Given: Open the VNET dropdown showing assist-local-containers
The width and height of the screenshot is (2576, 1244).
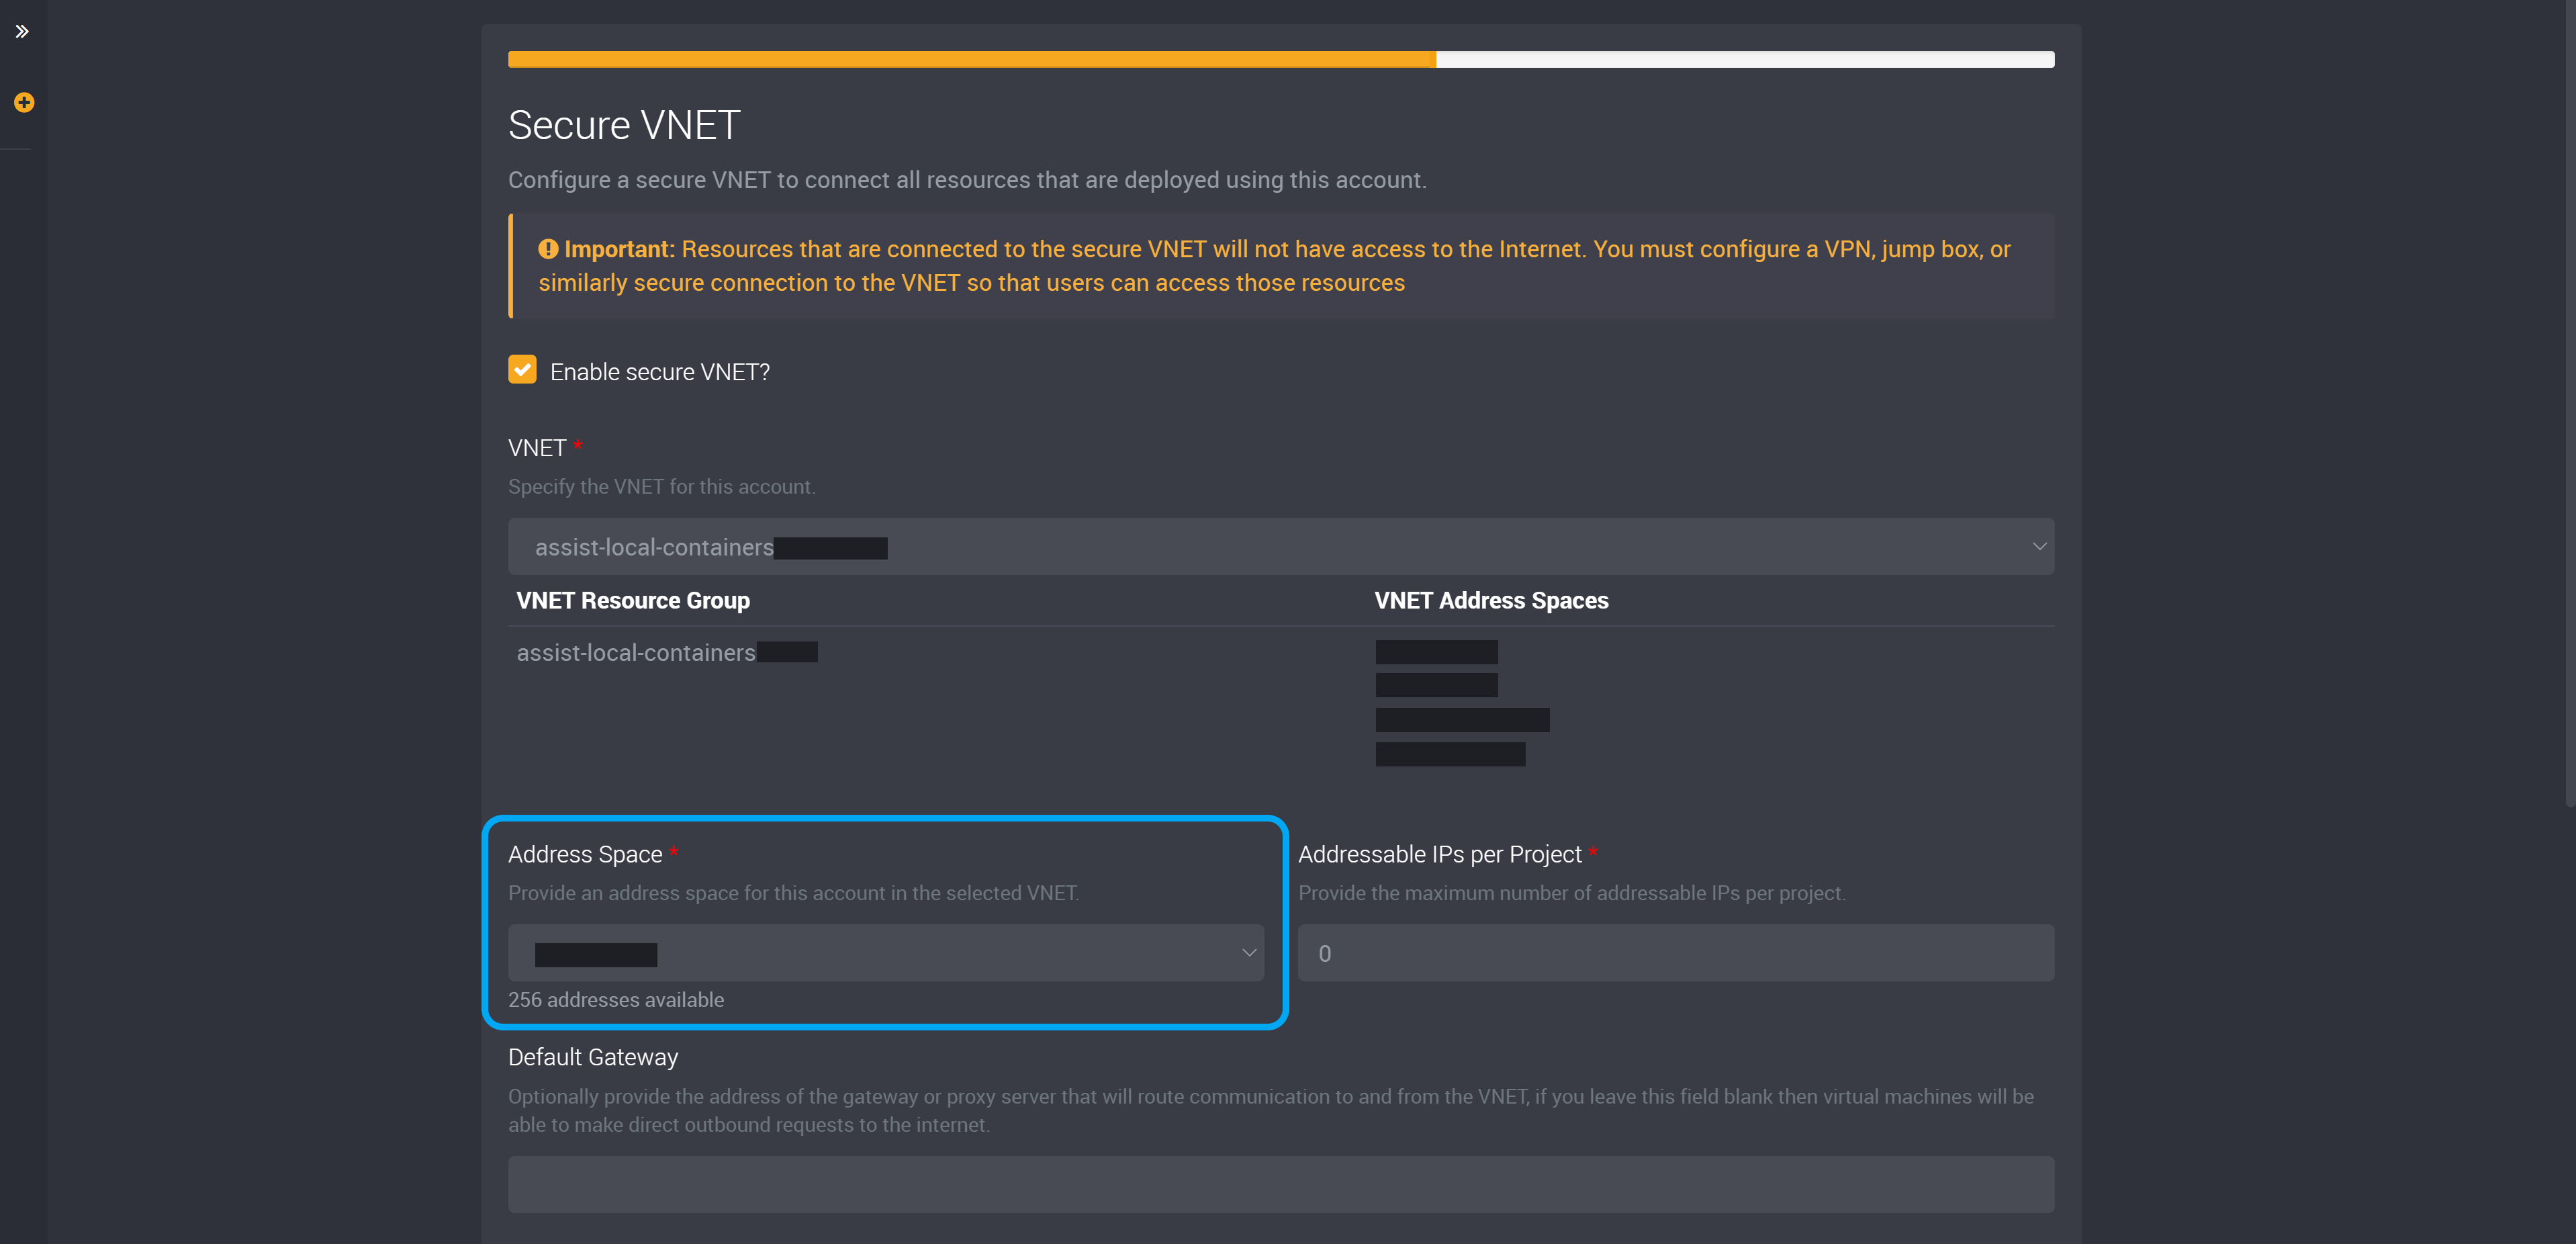Looking at the screenshot, I should tap(1280, 546).
